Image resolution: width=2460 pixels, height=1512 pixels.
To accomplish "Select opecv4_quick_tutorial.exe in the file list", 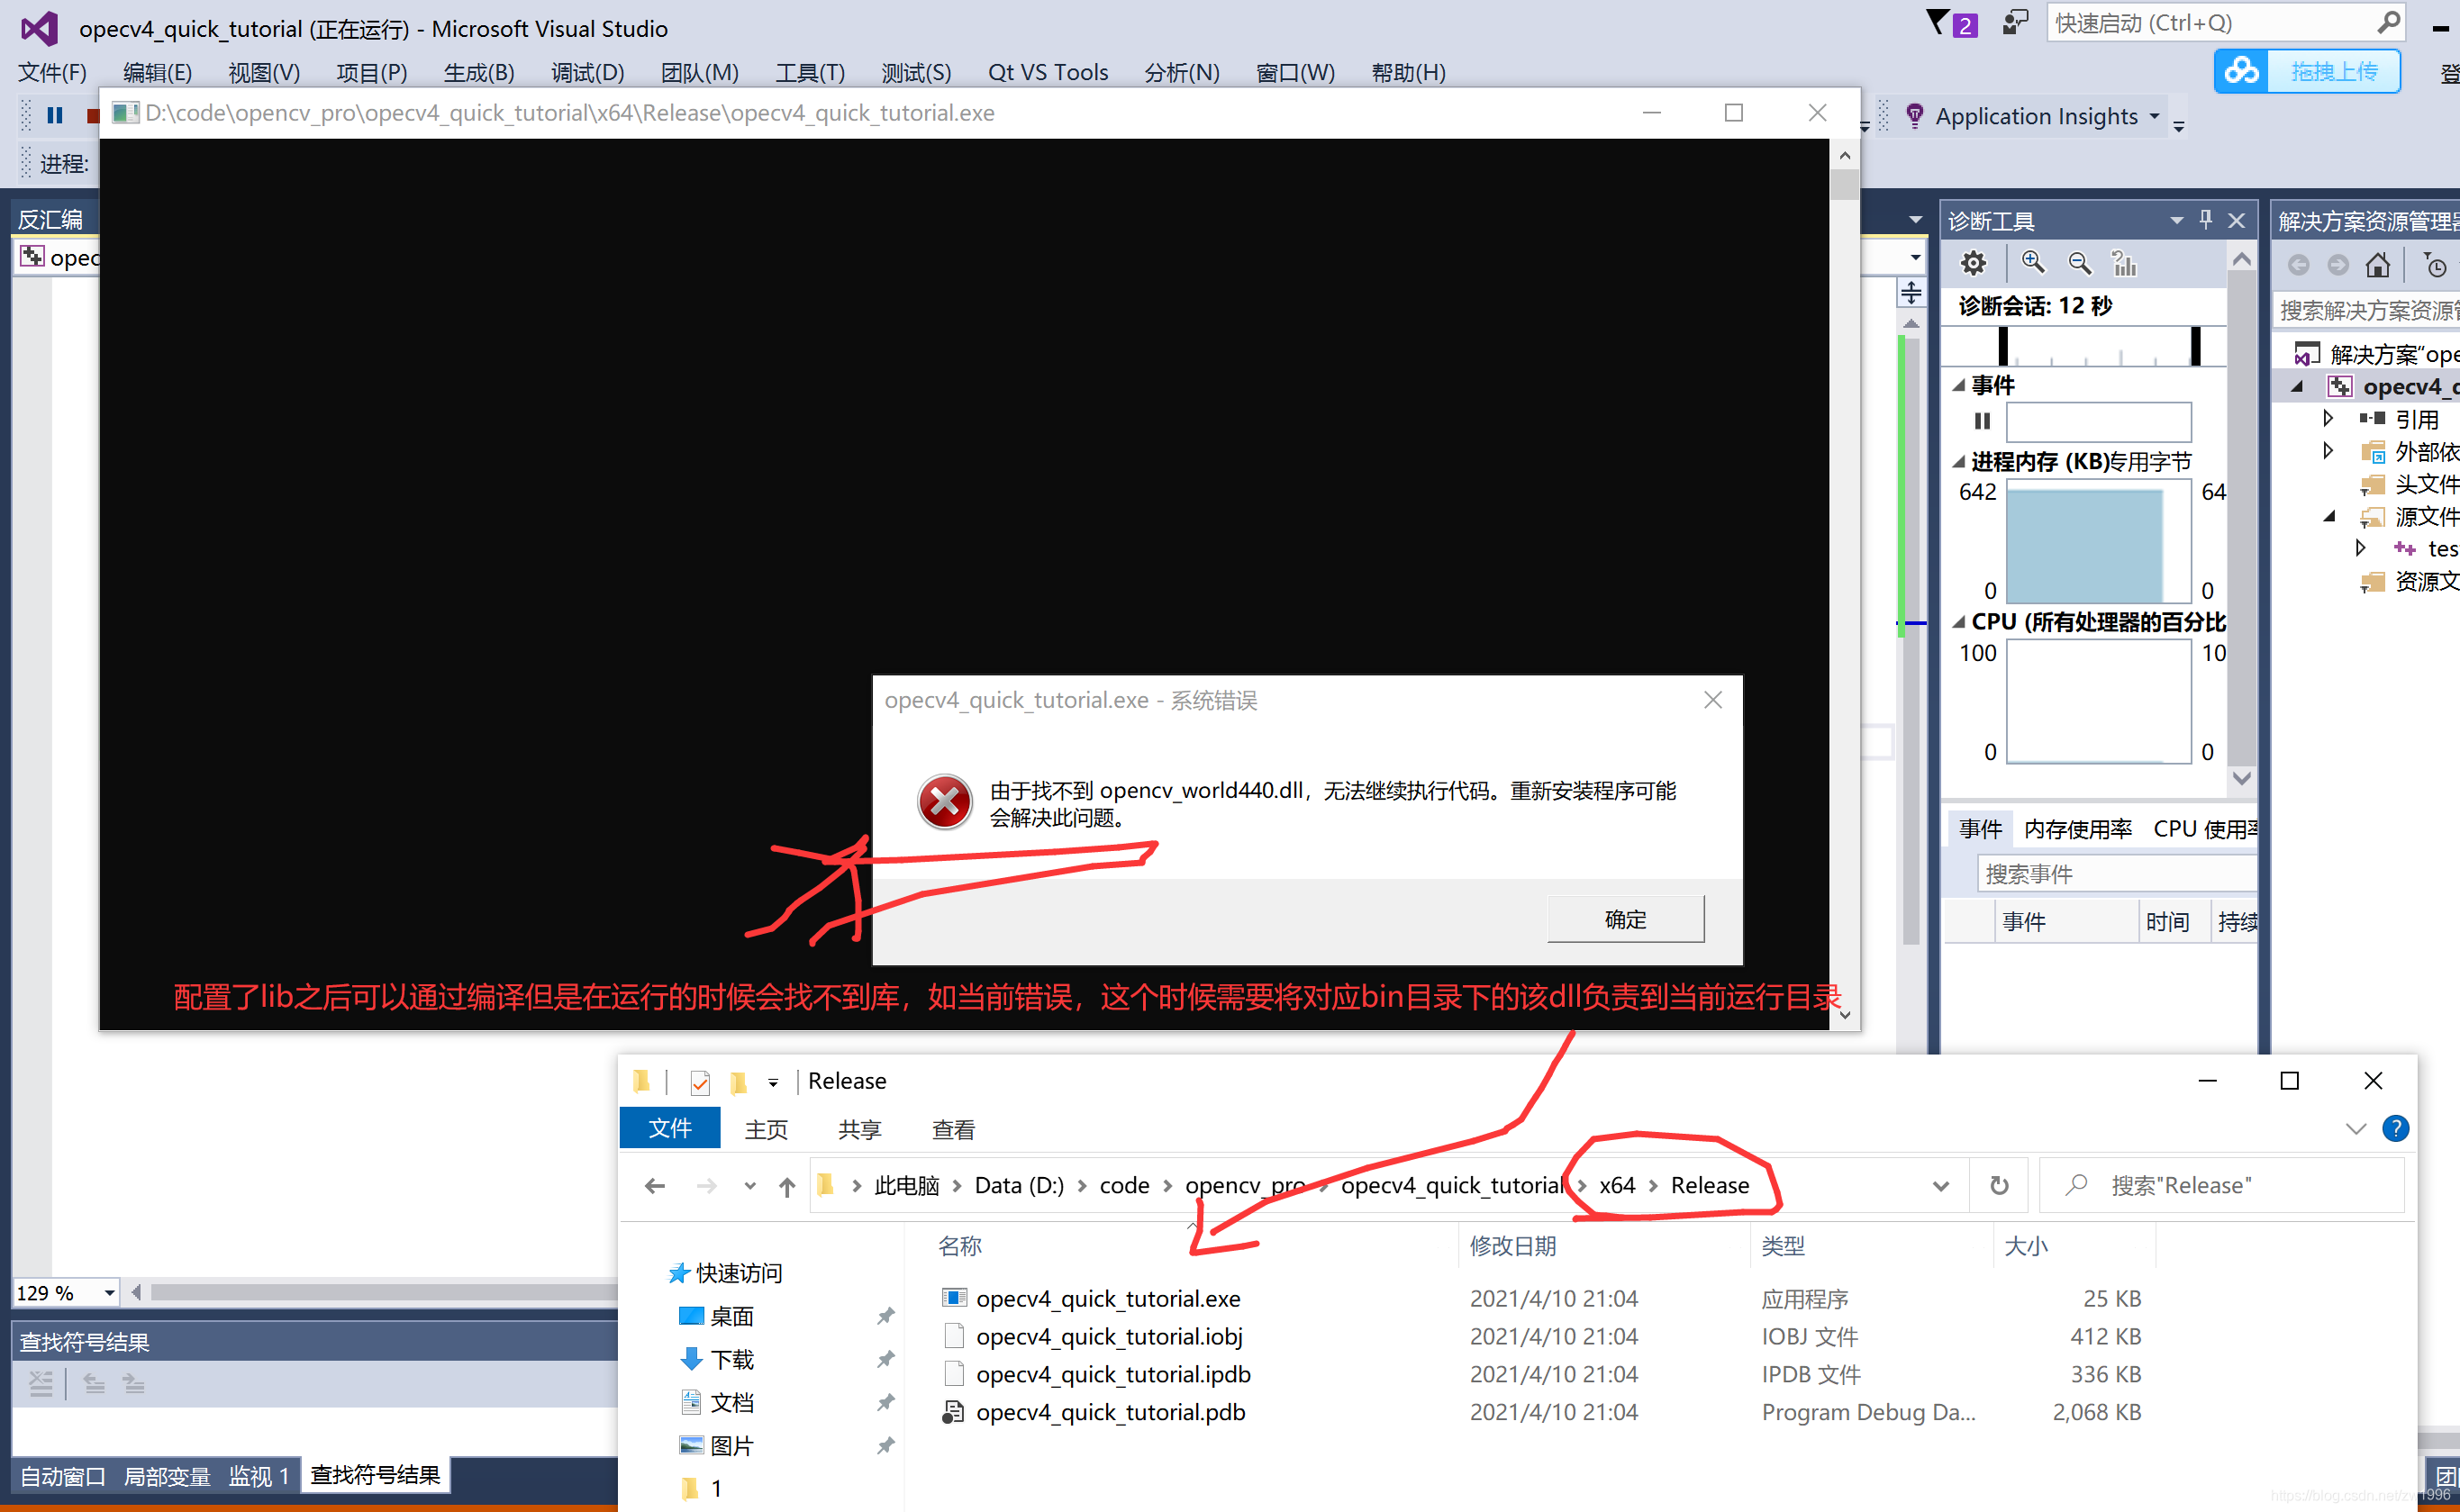I will tap(1107, 1298).
